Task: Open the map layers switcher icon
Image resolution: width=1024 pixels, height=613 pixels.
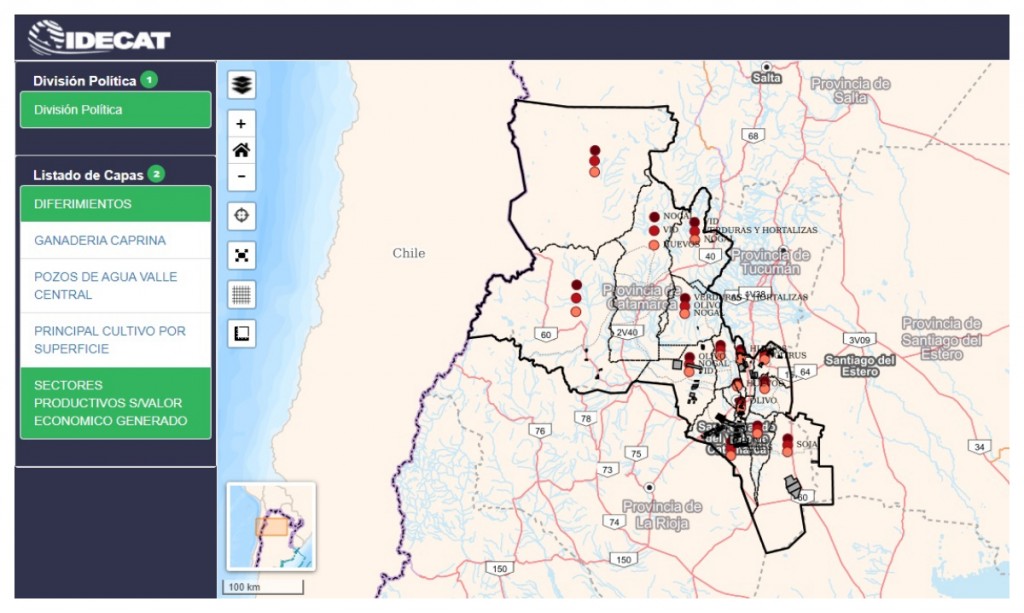Action: click(241, 85)
